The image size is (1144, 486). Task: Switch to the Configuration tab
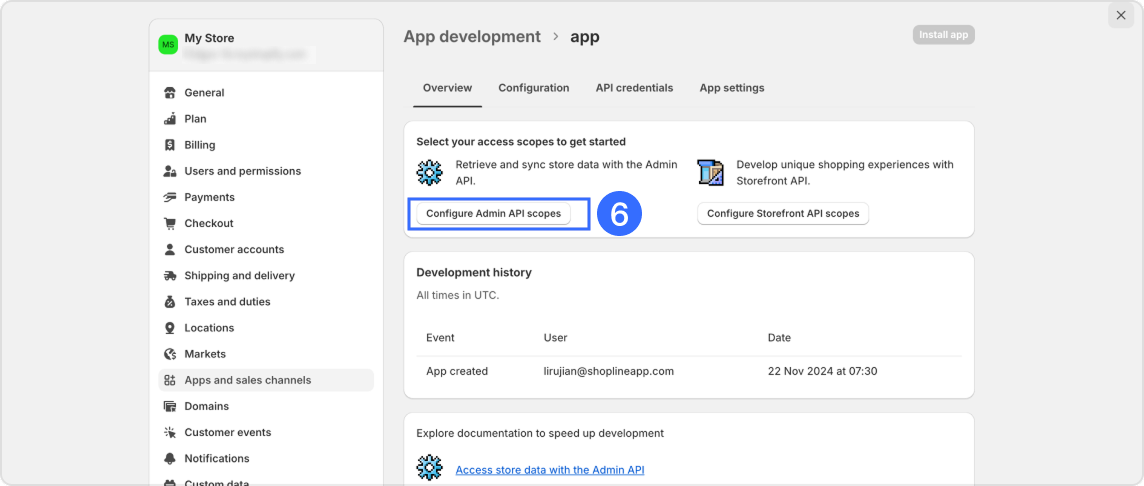coord(533,88)
